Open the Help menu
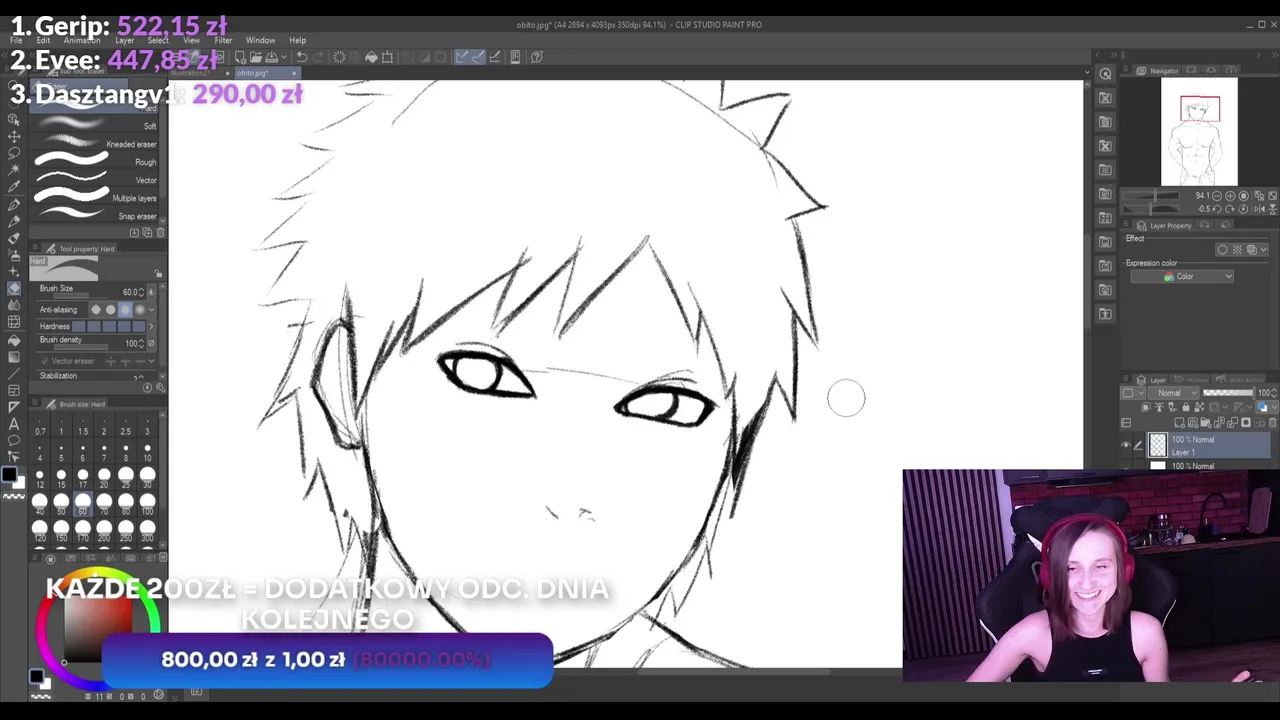 297,41
